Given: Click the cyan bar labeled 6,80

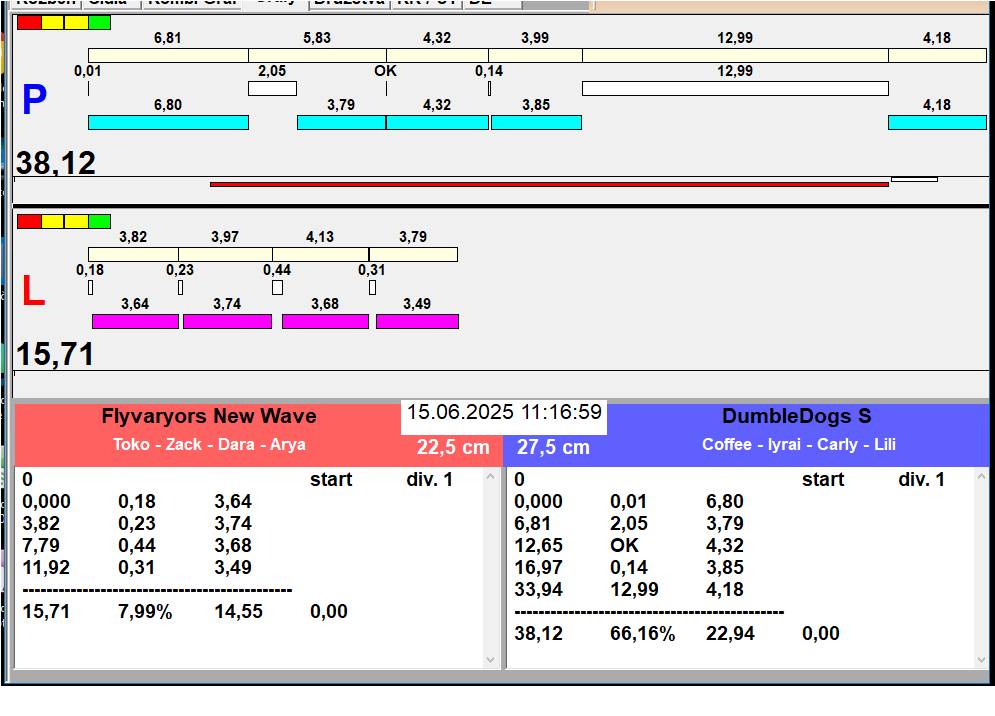Looking at the screenshot, I should tap(168, 122).
